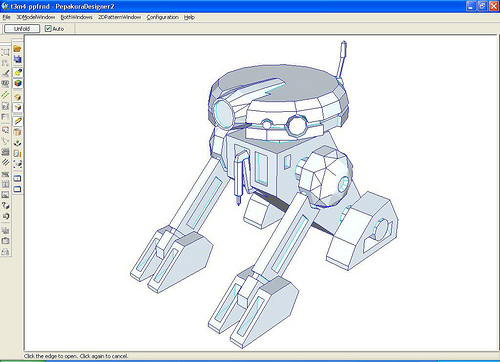
Task: Open the 2DPatternWindow menu
Action: pos(119,17)
